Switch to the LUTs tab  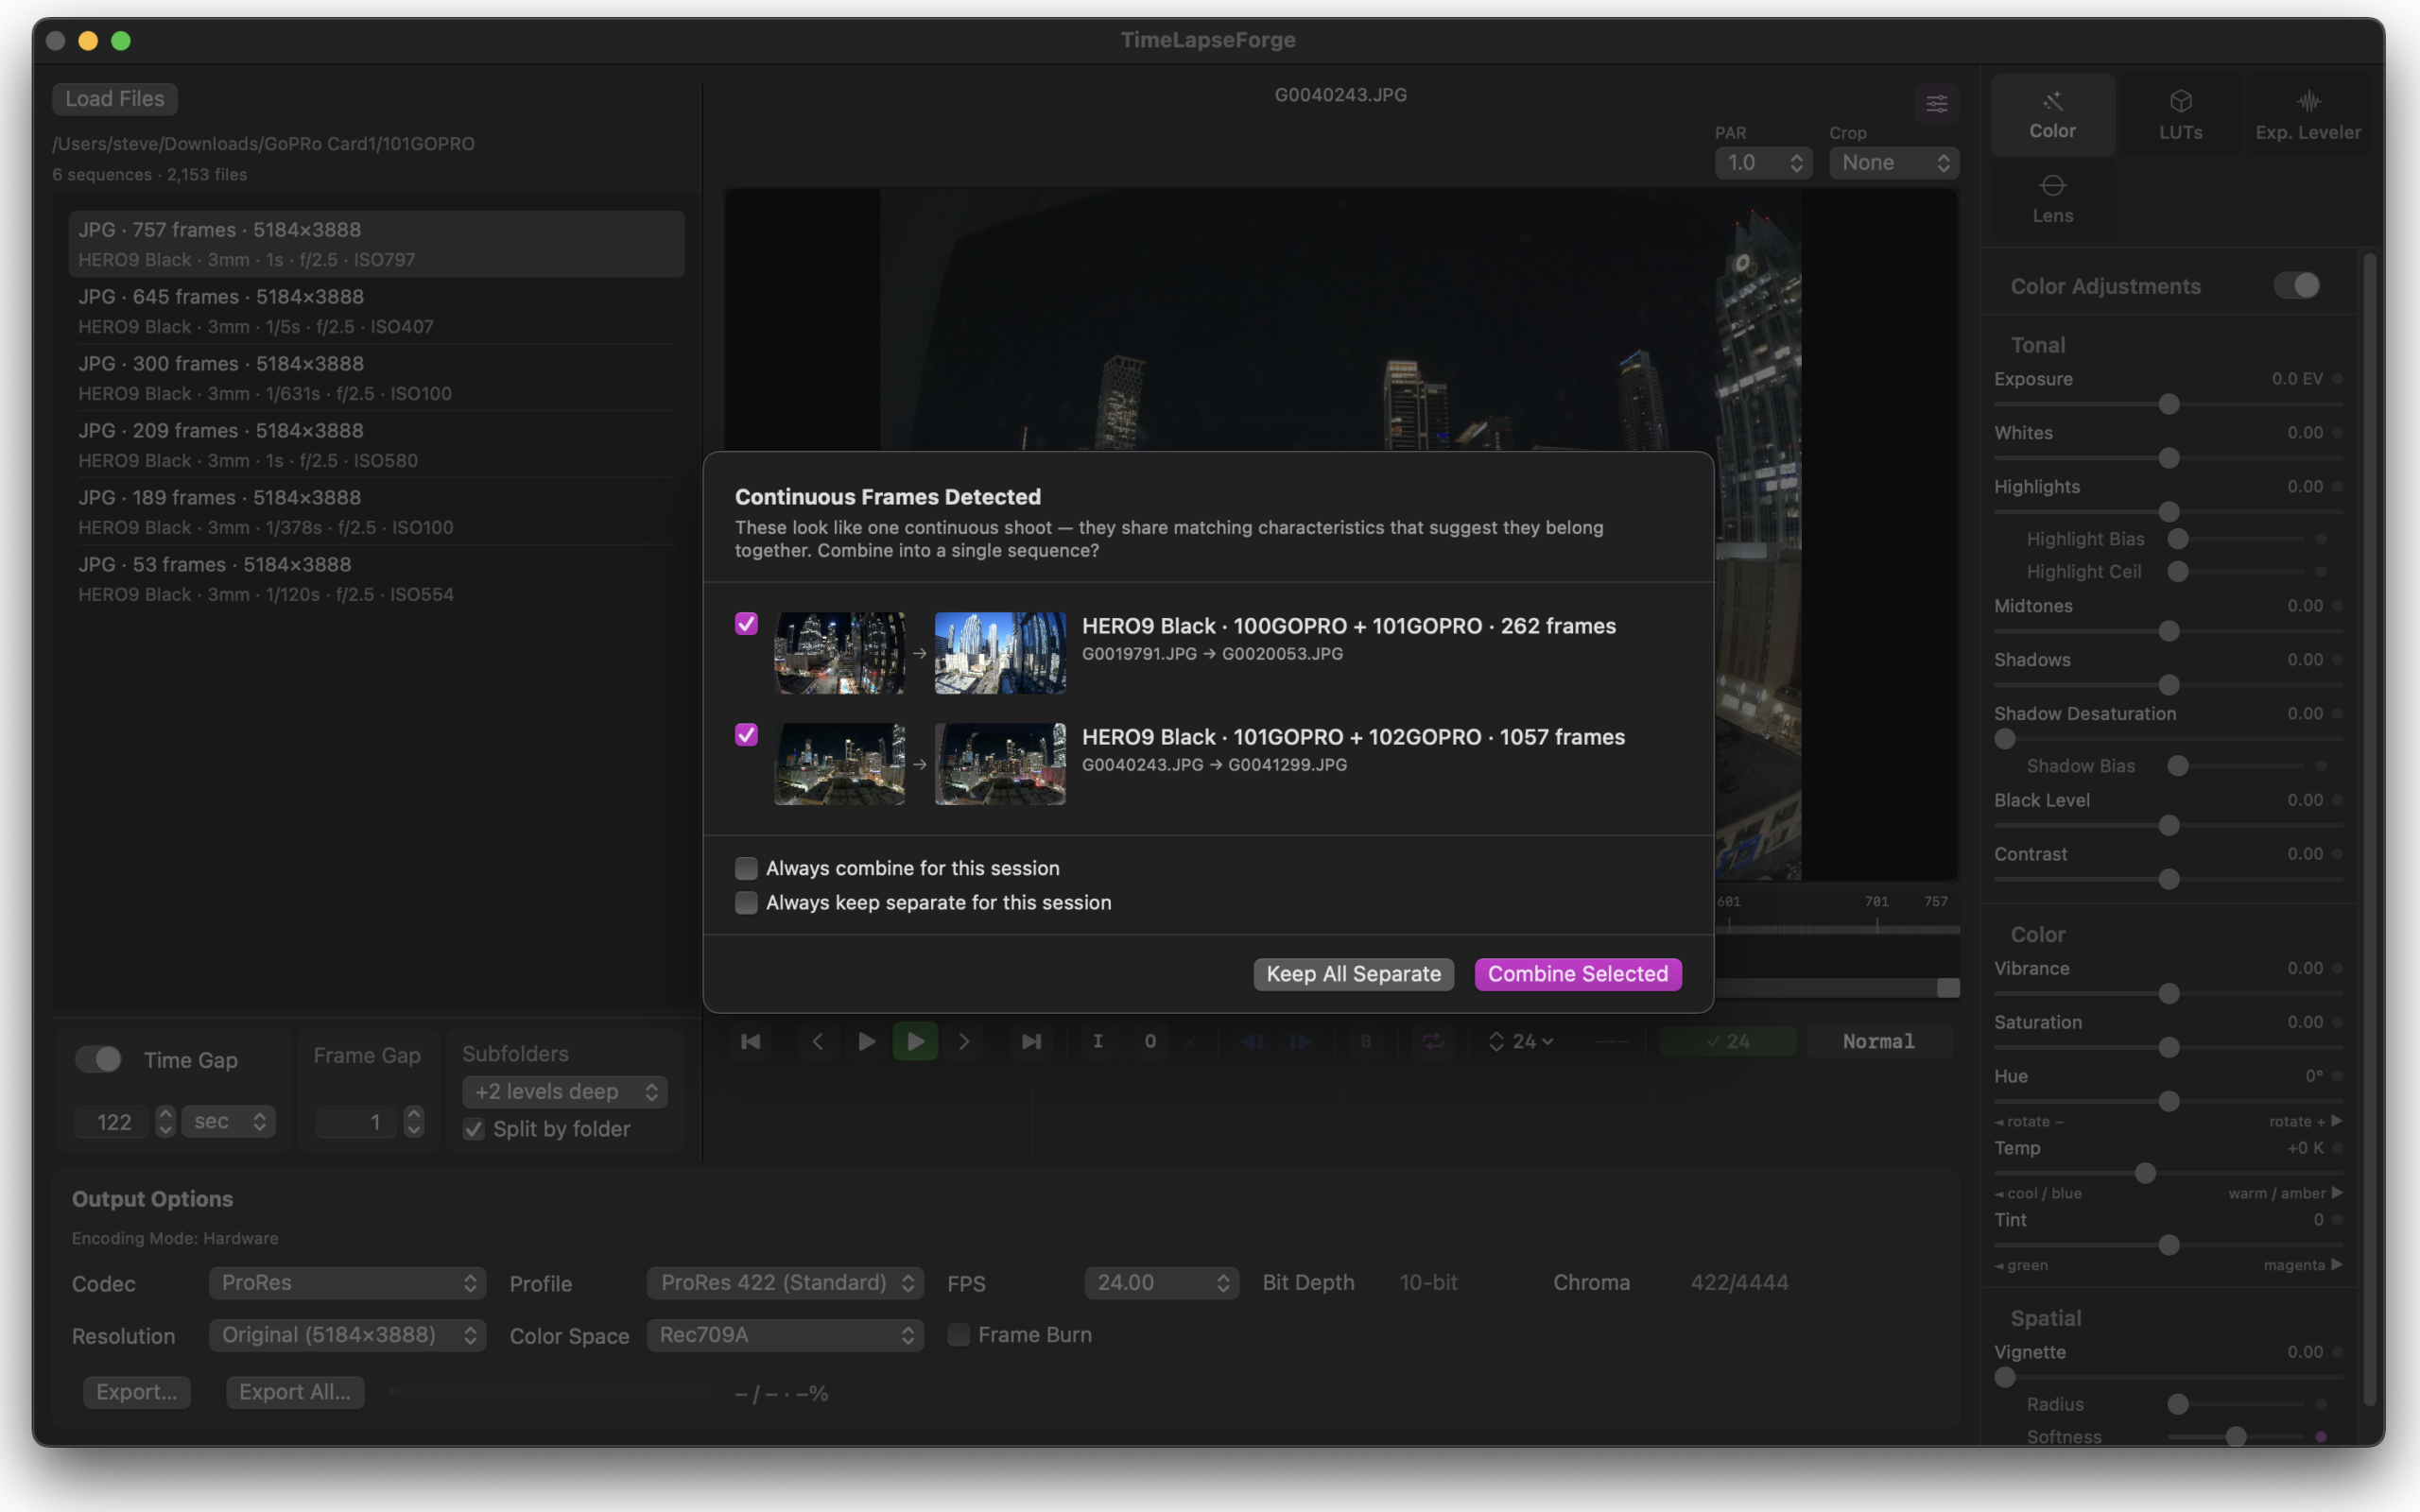coord(2180,114)
